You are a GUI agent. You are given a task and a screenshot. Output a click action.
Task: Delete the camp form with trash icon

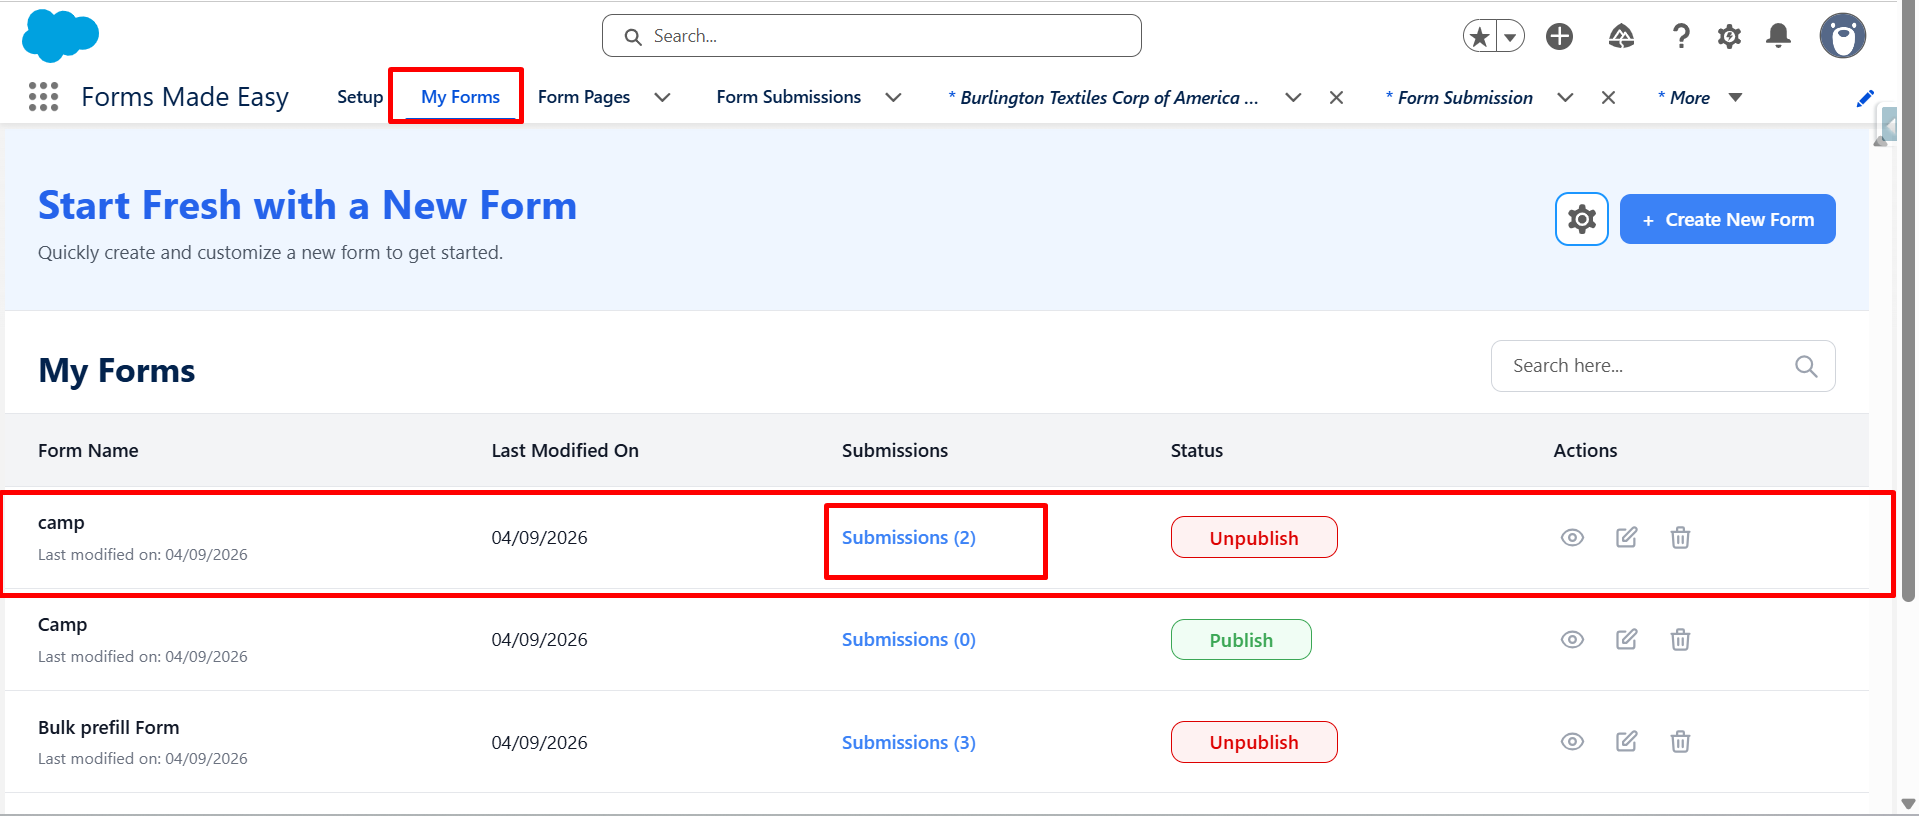(x=1680, y=538)
